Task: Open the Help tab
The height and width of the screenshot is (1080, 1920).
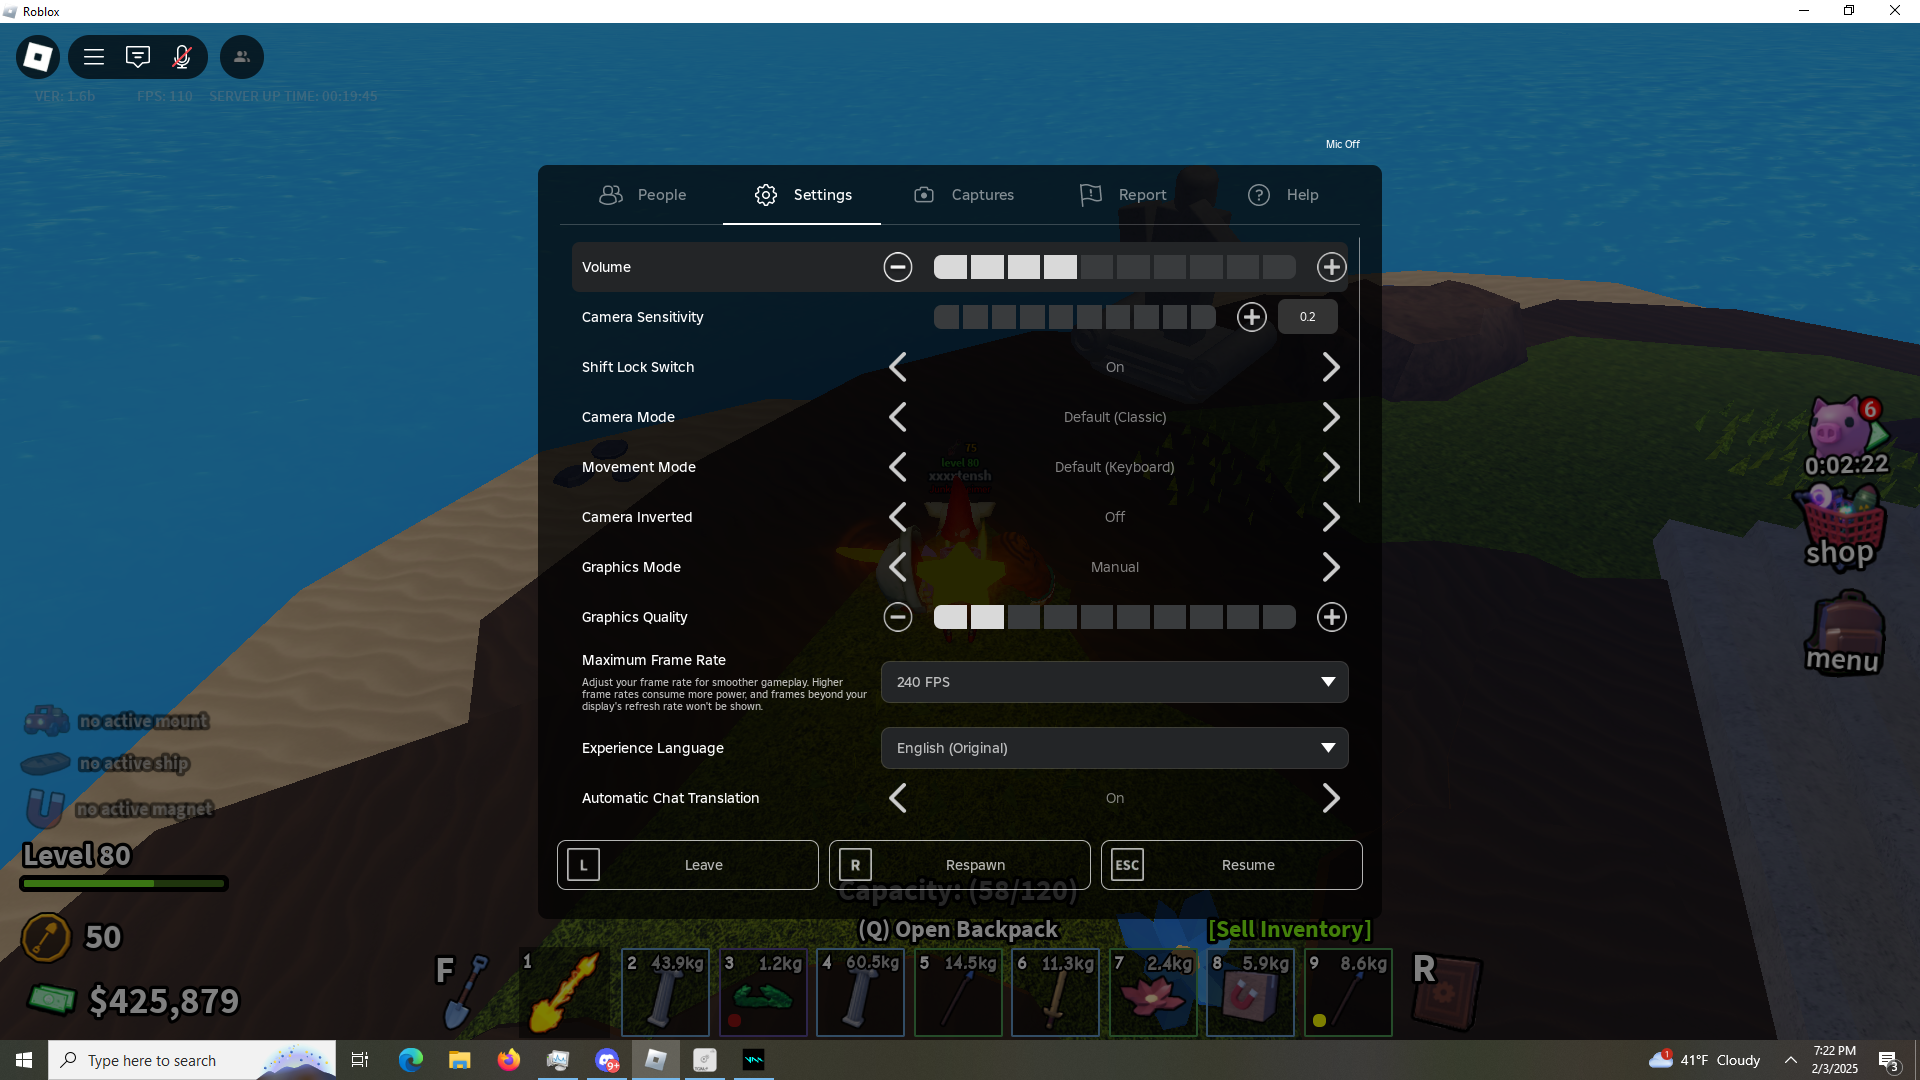Action: point(1283,195)
